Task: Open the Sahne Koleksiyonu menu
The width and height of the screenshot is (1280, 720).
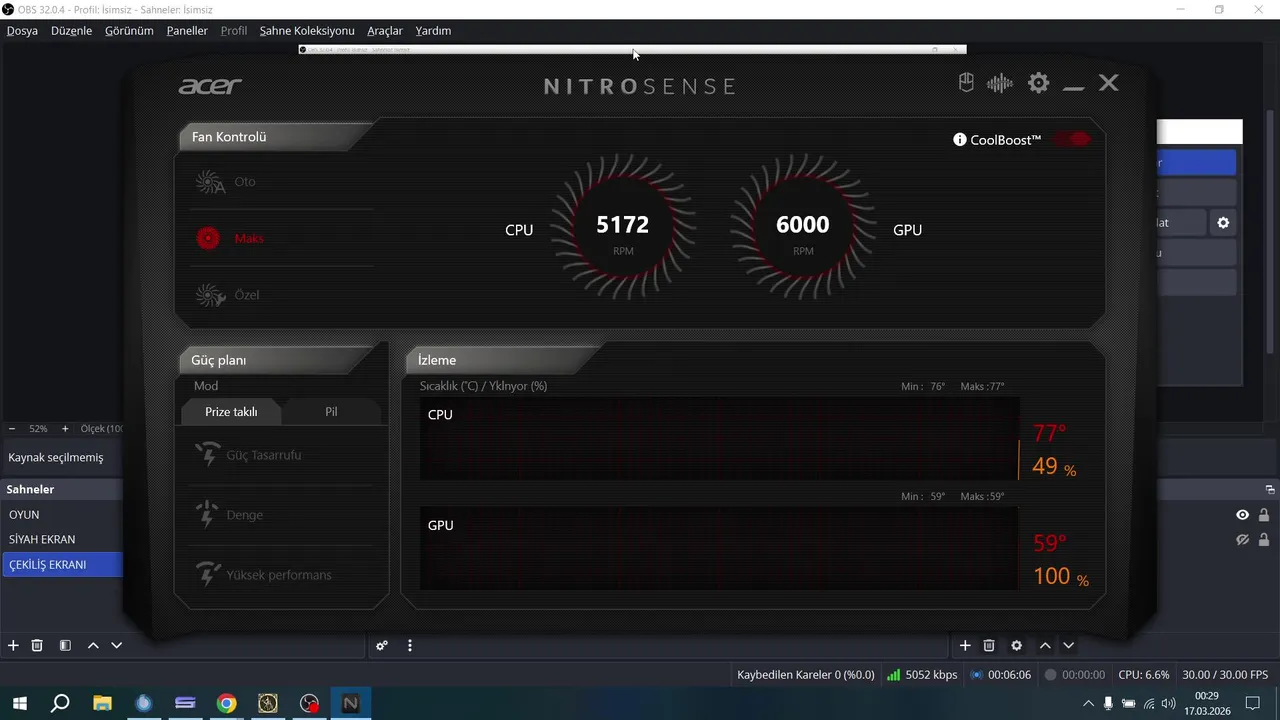Action: (x=307, y=31)
